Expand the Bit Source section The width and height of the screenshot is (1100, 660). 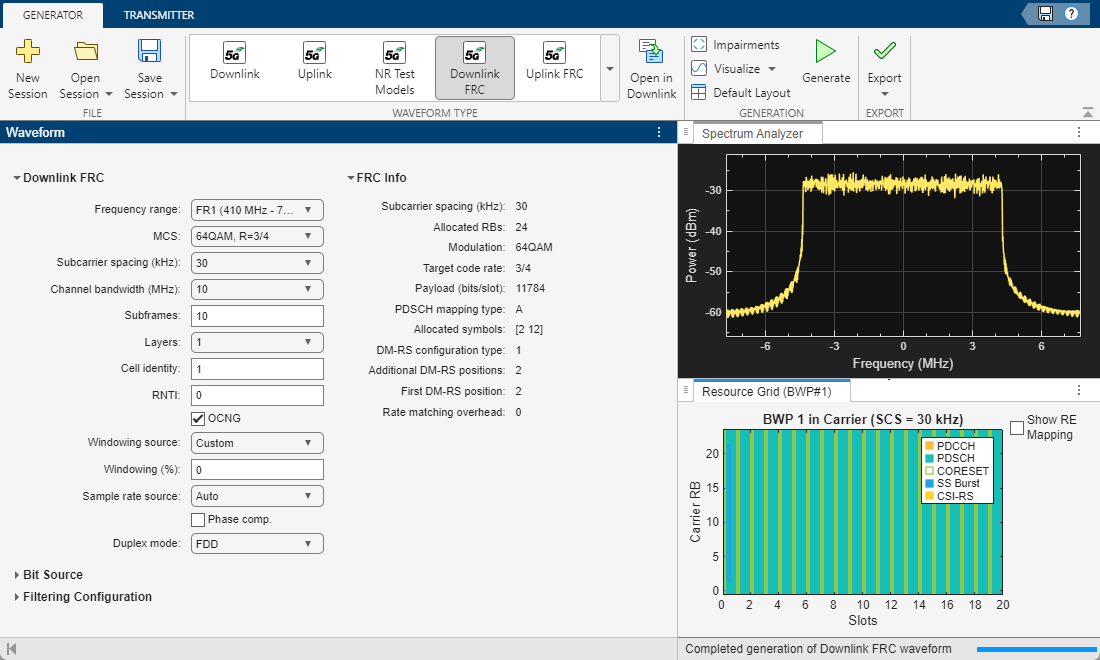[52, 575]
